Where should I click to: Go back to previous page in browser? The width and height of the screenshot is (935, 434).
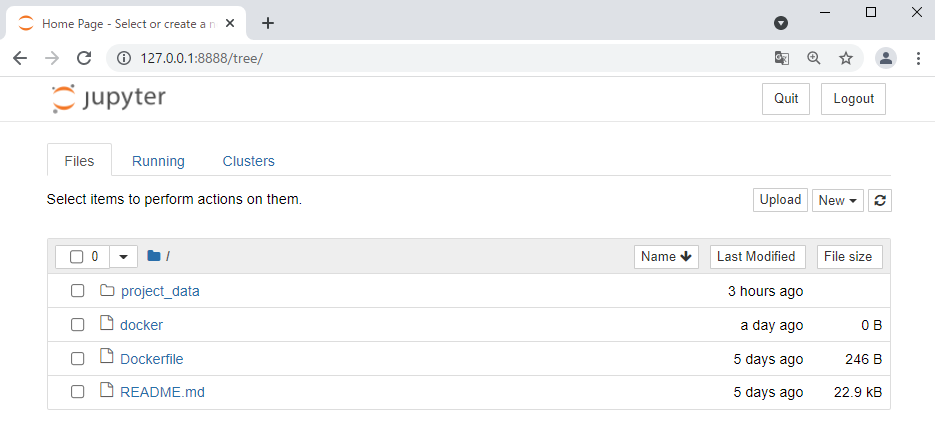(x=20, y=58)
